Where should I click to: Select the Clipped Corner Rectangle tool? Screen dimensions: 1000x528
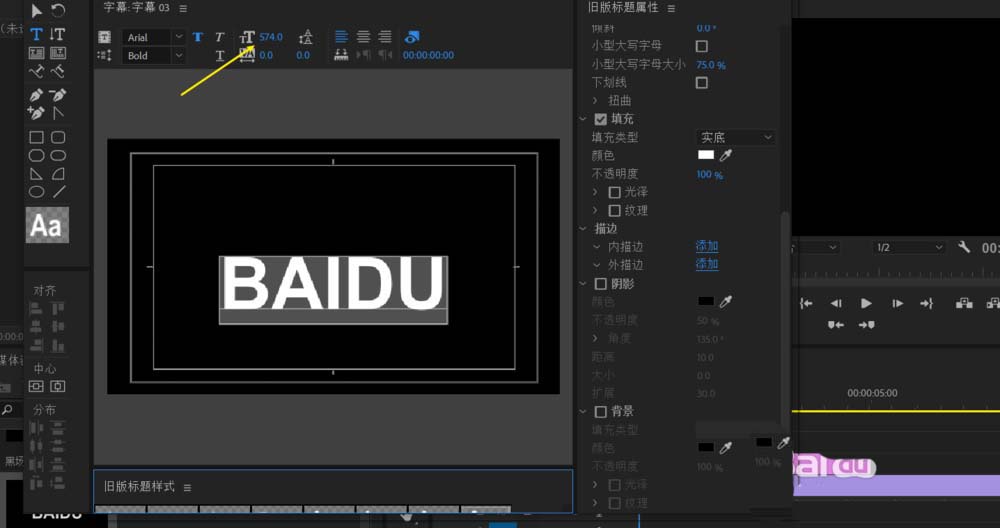[x=36, y=156]
